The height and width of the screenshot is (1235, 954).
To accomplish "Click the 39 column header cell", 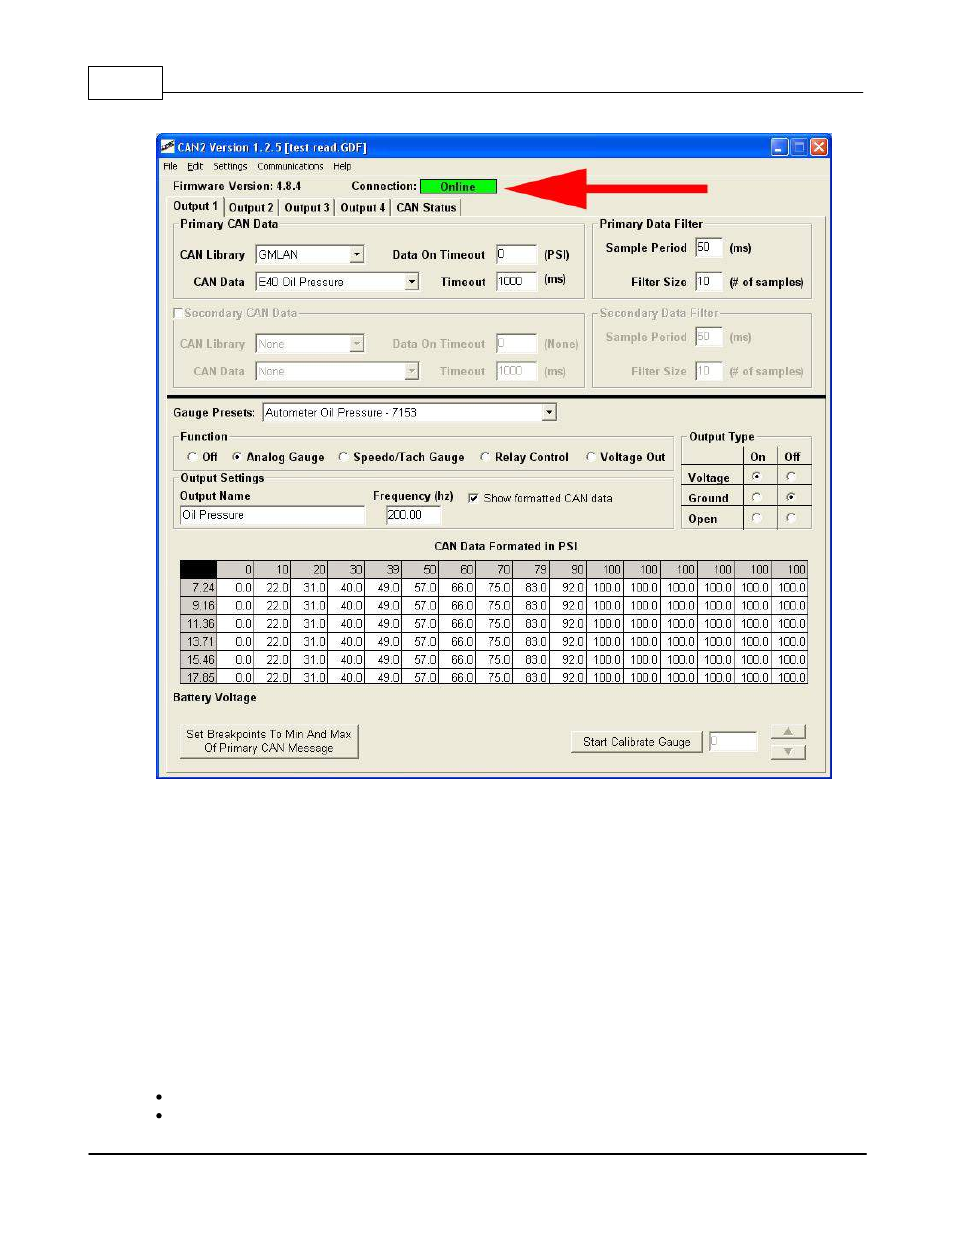I will tap(383, 570).
